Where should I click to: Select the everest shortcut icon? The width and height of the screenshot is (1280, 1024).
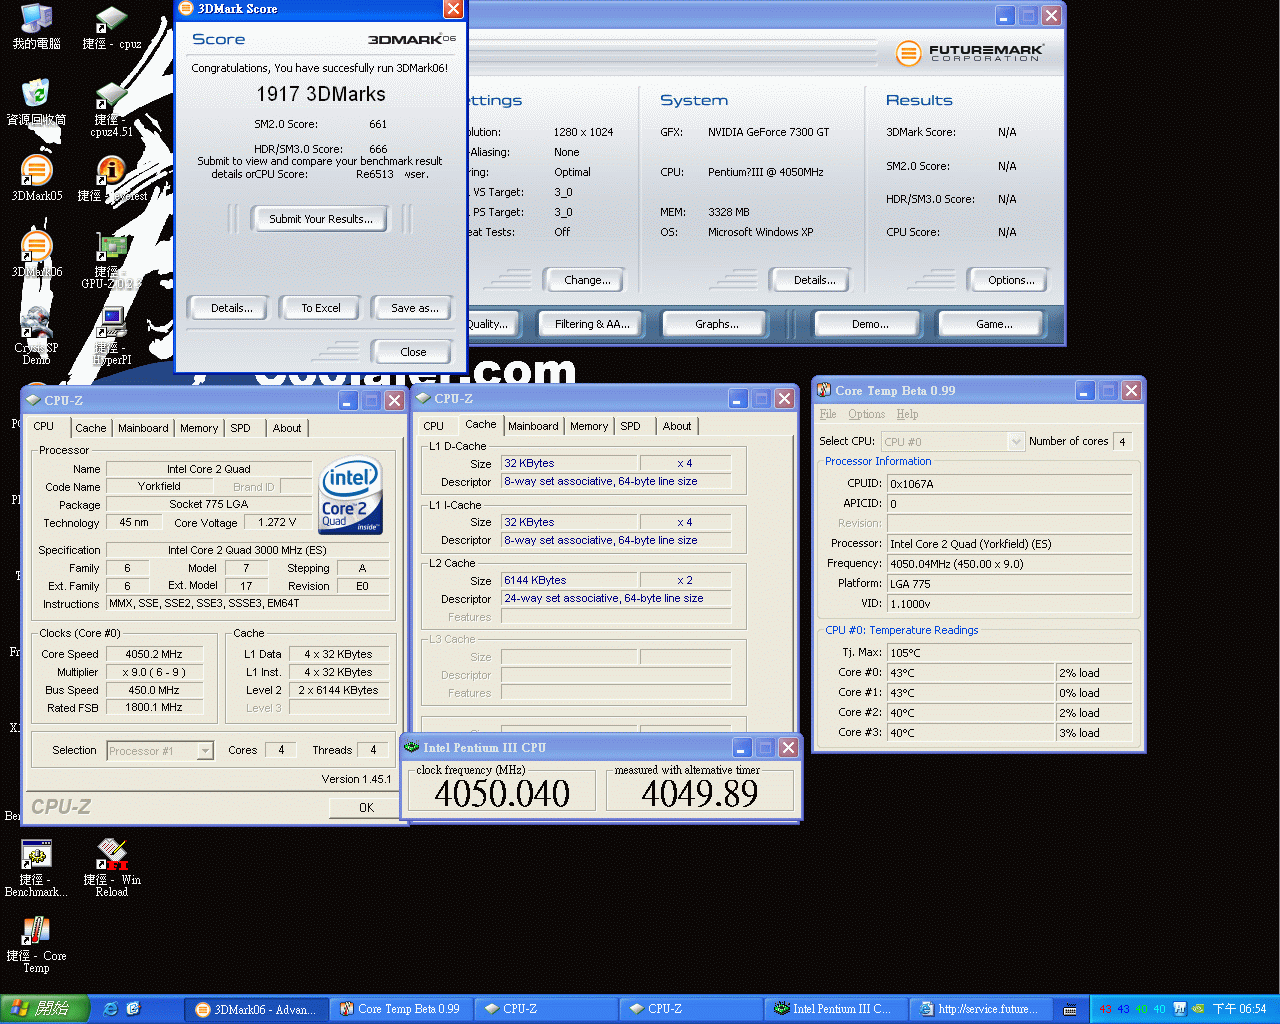(111, 178)
